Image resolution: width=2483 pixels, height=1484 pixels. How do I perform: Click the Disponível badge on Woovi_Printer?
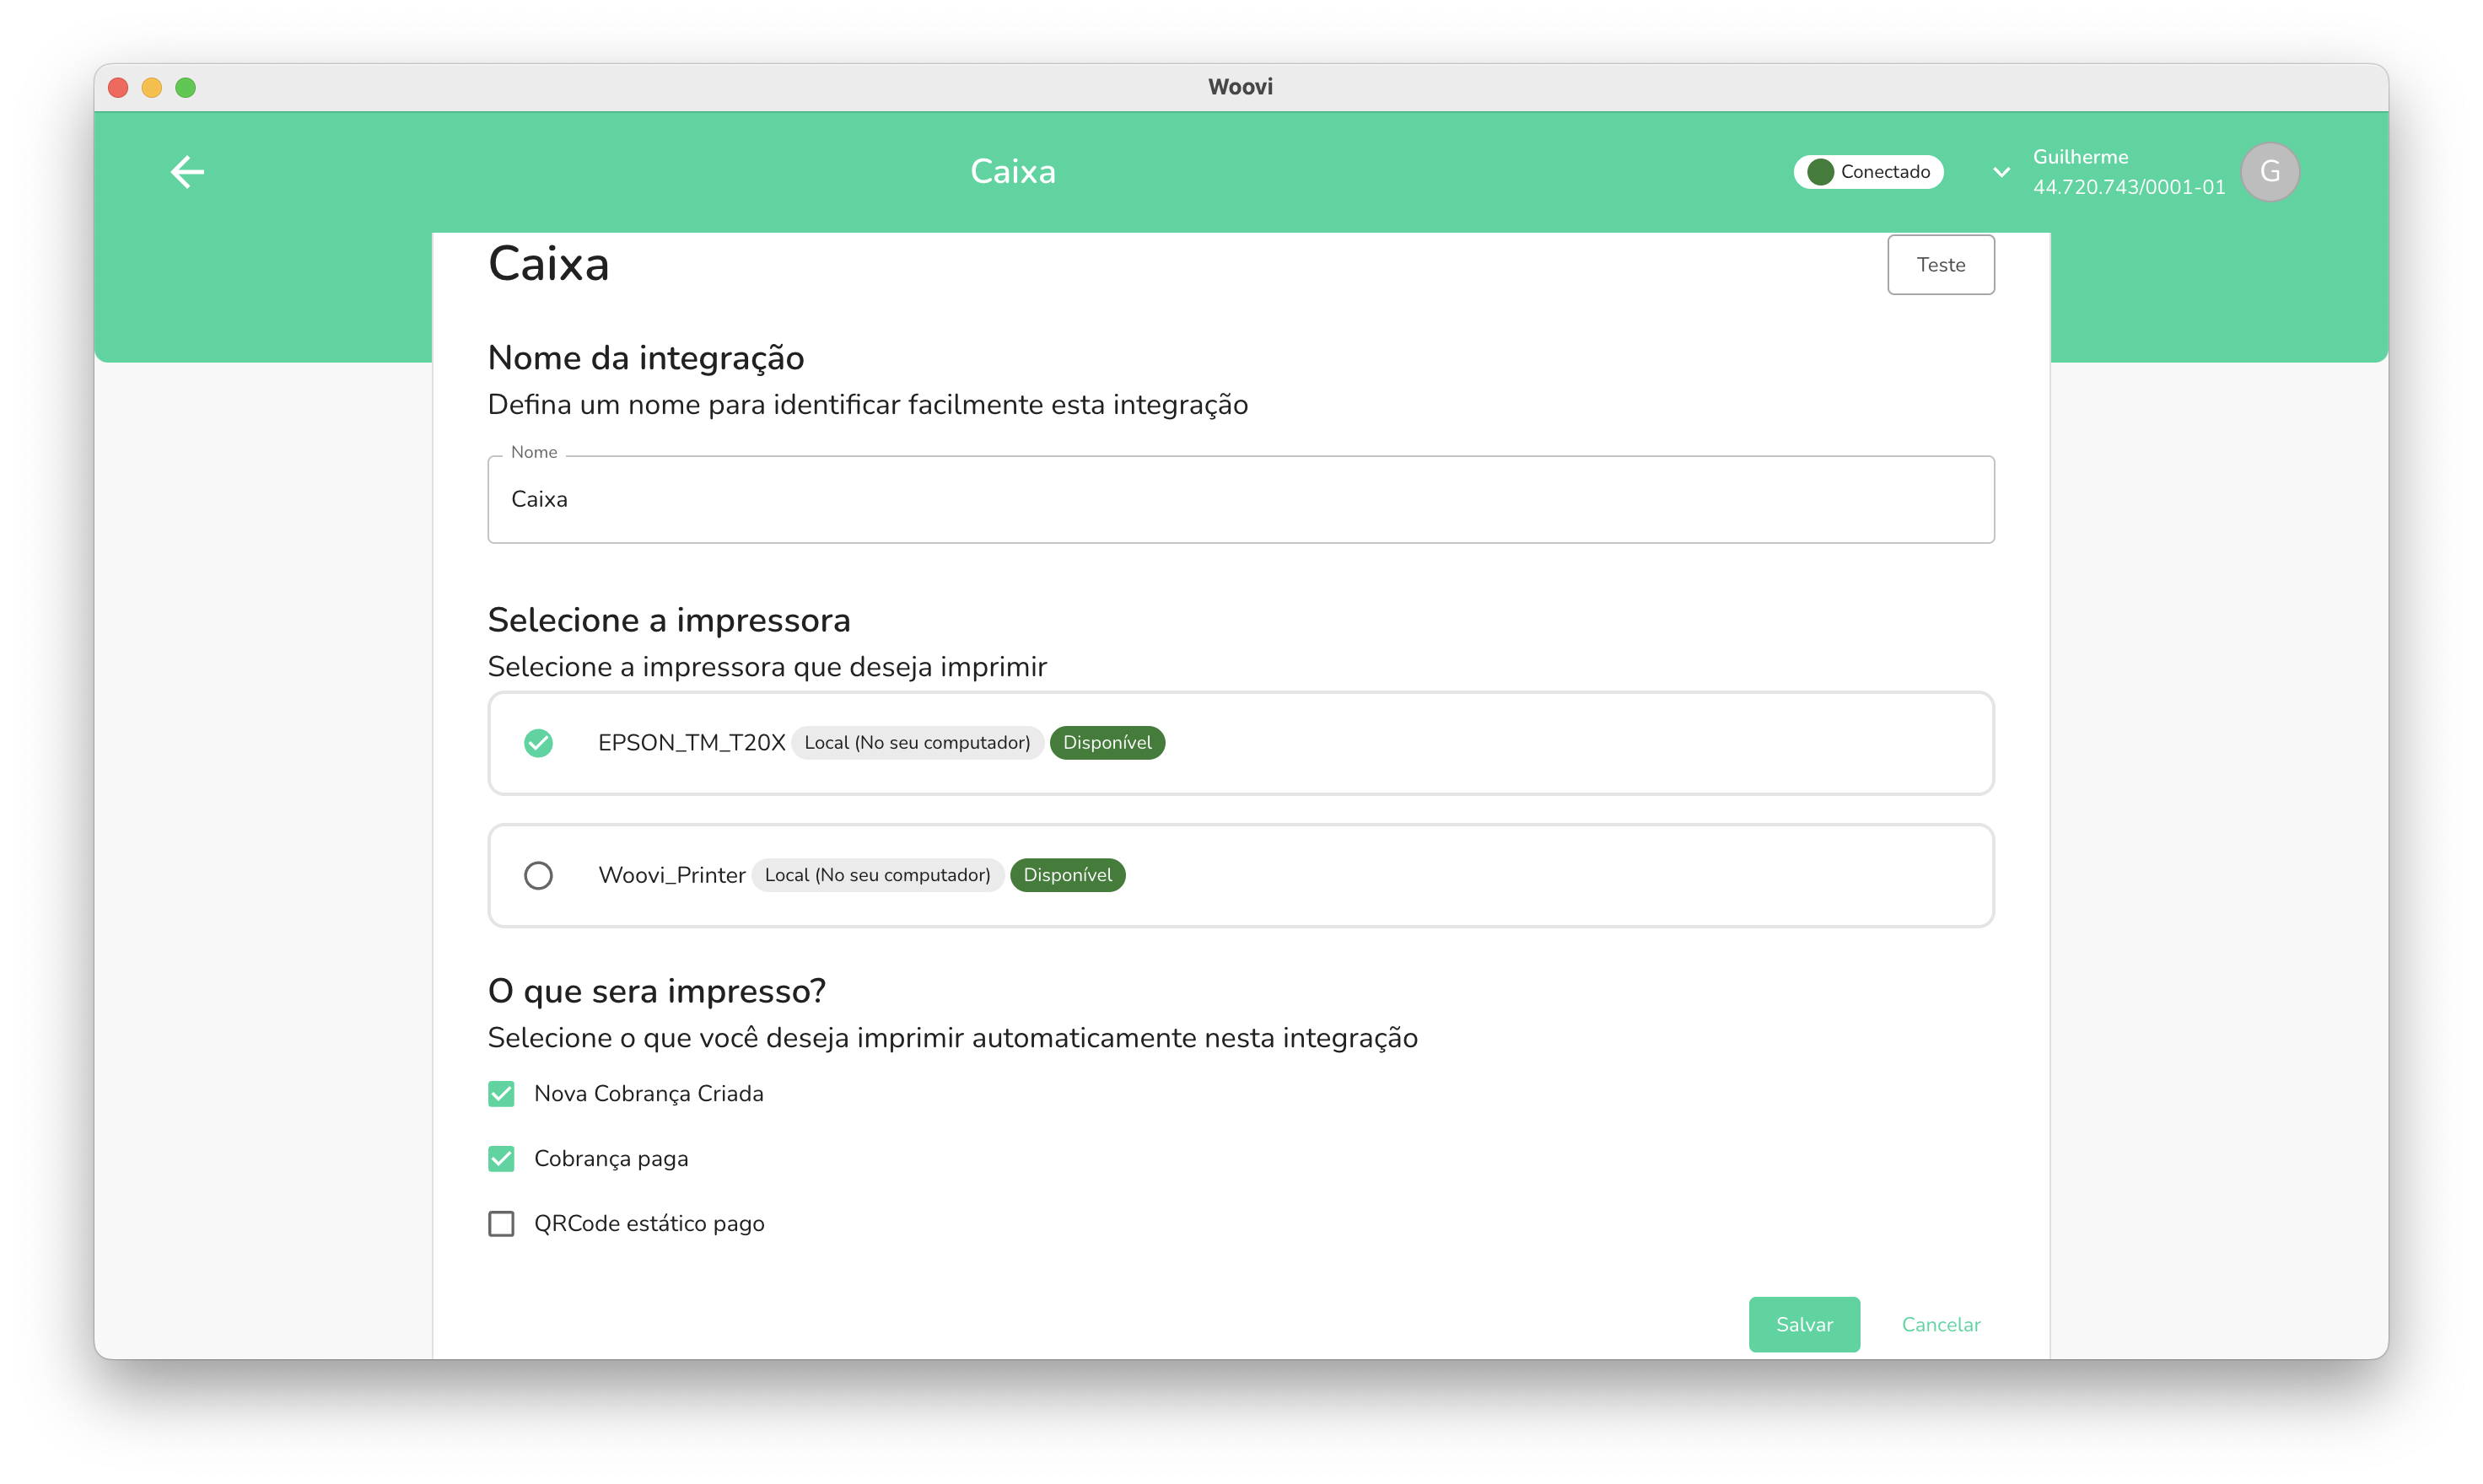click(1067, 876)
